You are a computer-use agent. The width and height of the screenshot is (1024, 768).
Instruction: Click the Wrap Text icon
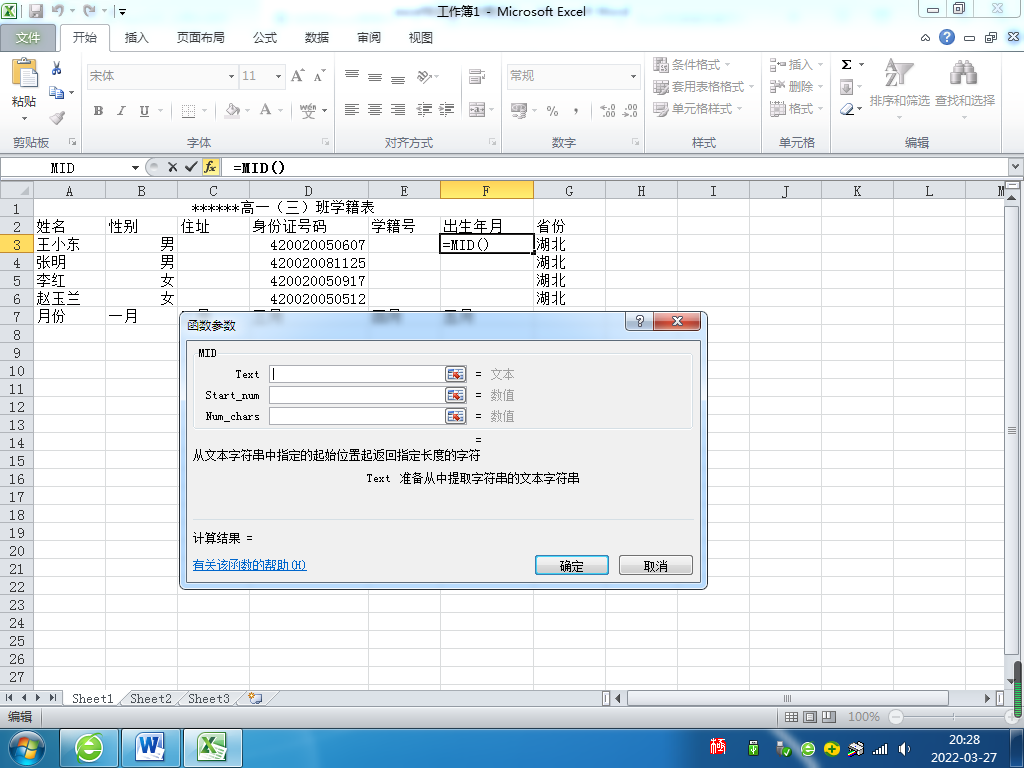click(x=477, y=76)
